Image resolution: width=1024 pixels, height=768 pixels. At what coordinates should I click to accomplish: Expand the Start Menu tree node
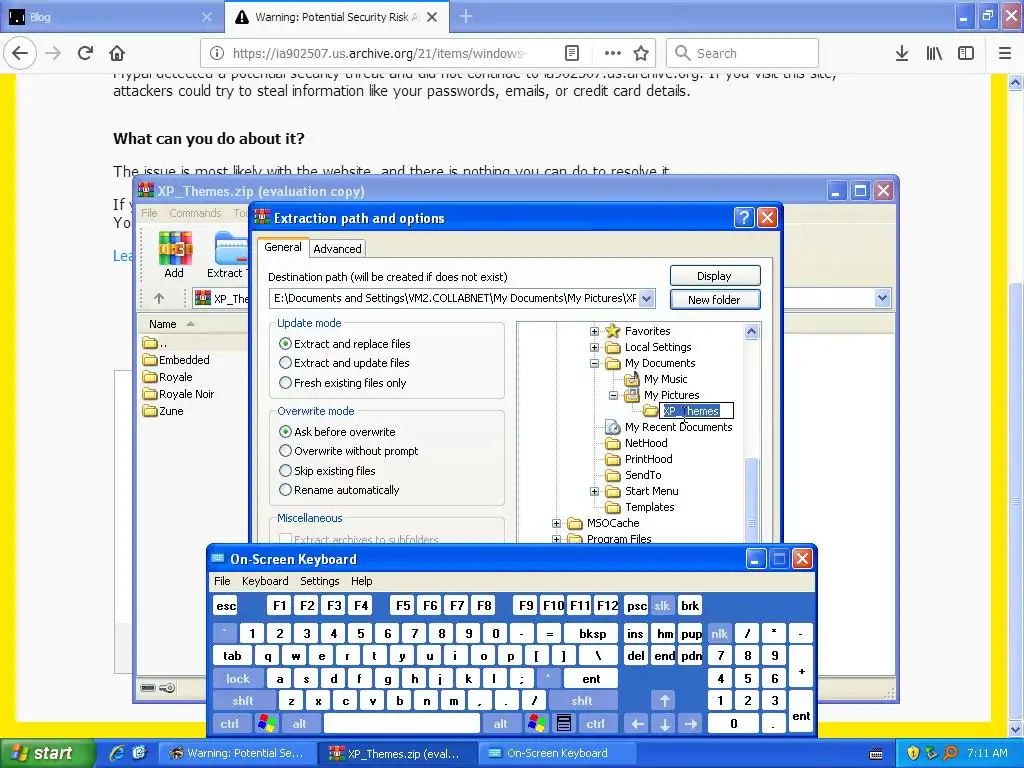[x=594, y=491]
